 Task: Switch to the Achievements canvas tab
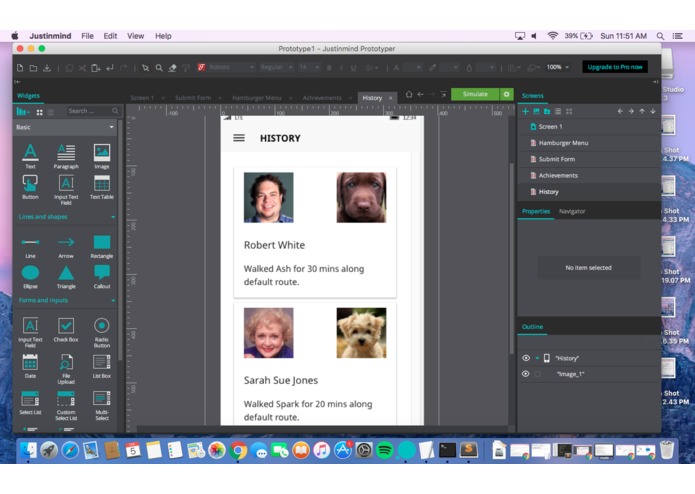pyautogui.click(x=322, y=98)
